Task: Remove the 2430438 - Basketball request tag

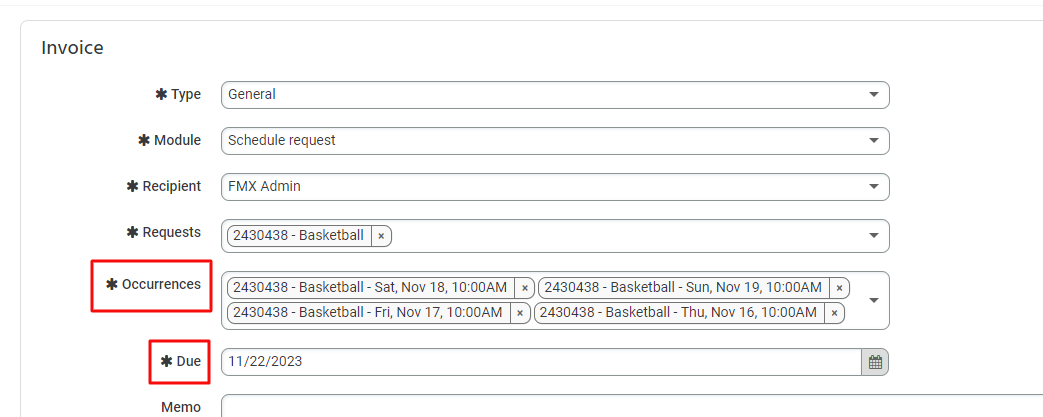Action: point(381,236)
